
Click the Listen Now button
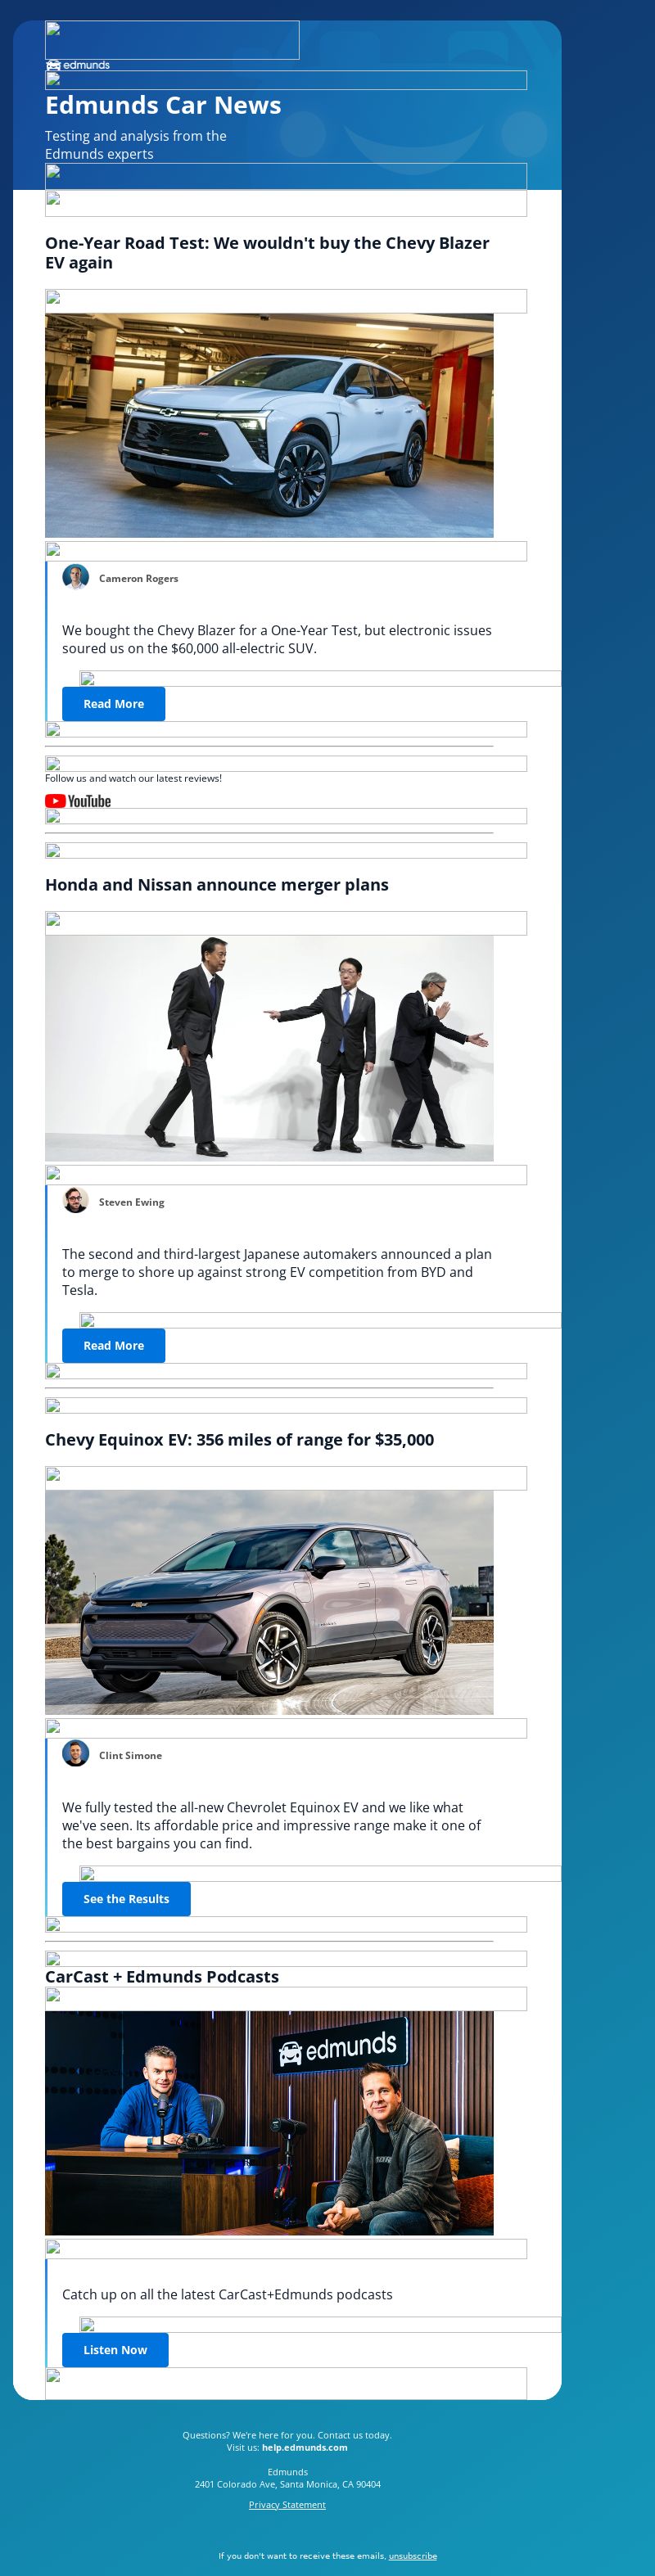[115, 2350]
